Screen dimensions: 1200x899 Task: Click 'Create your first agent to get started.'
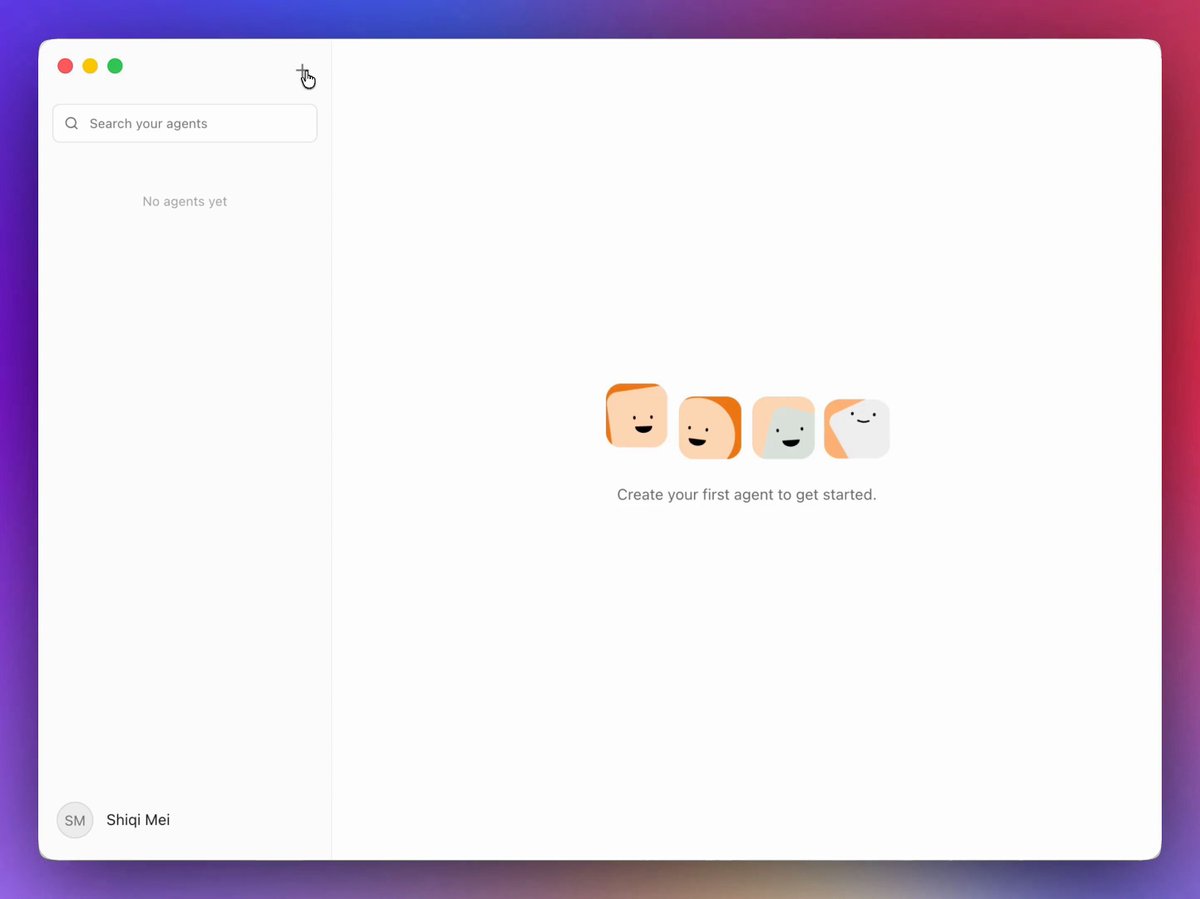click(x=747, y=494)
